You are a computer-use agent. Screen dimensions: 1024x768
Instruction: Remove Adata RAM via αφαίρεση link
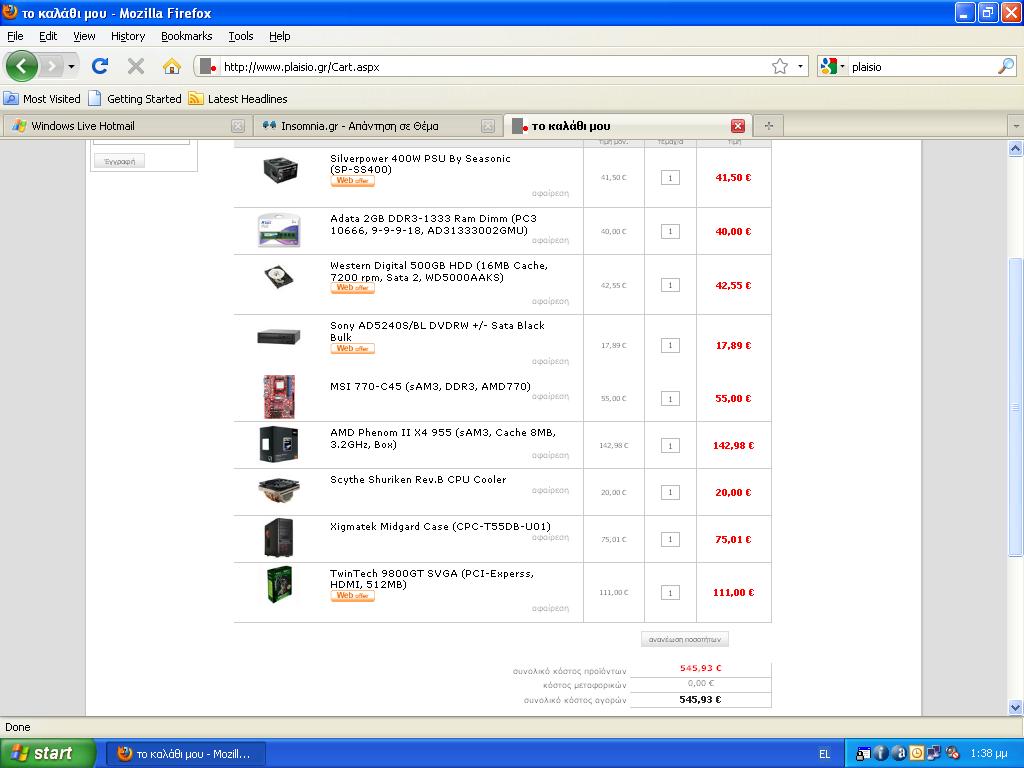tap(551, 240)
